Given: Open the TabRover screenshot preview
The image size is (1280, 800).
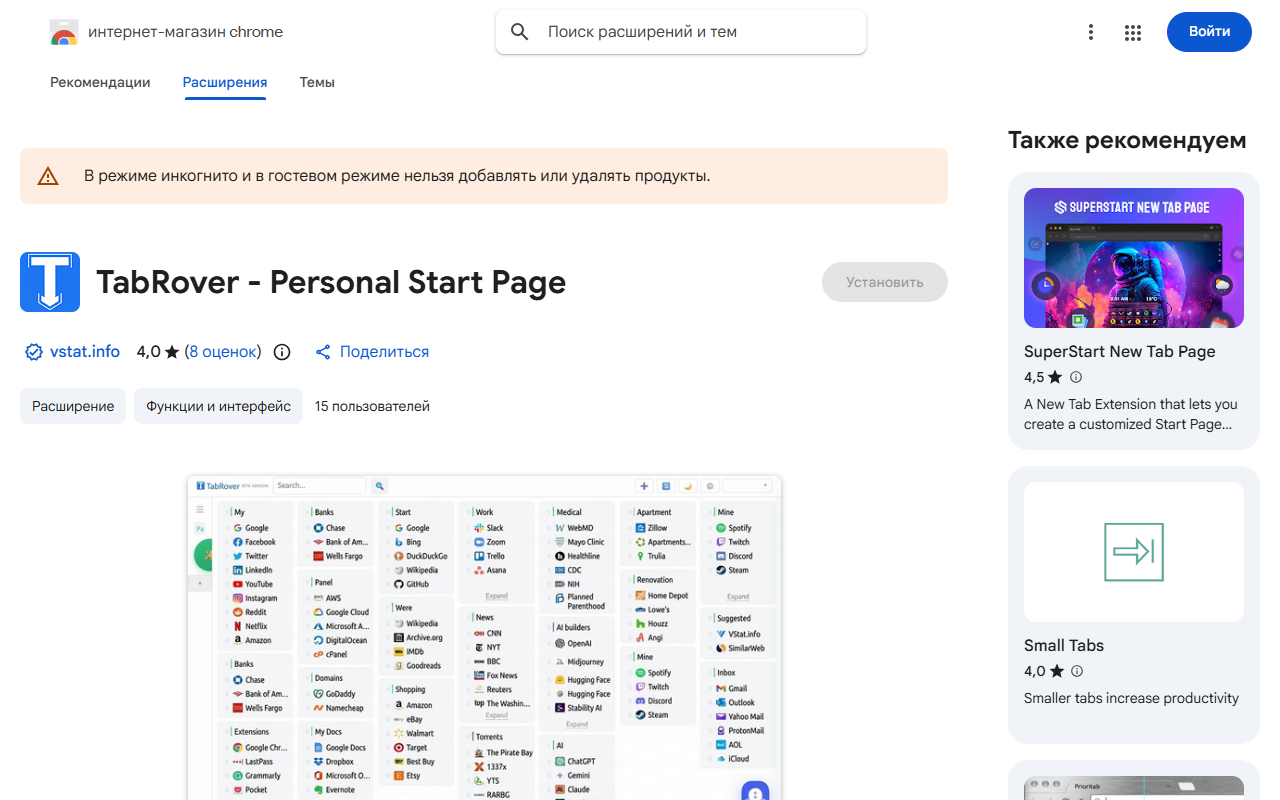Looking at the screenshot, I should (484, 637).
